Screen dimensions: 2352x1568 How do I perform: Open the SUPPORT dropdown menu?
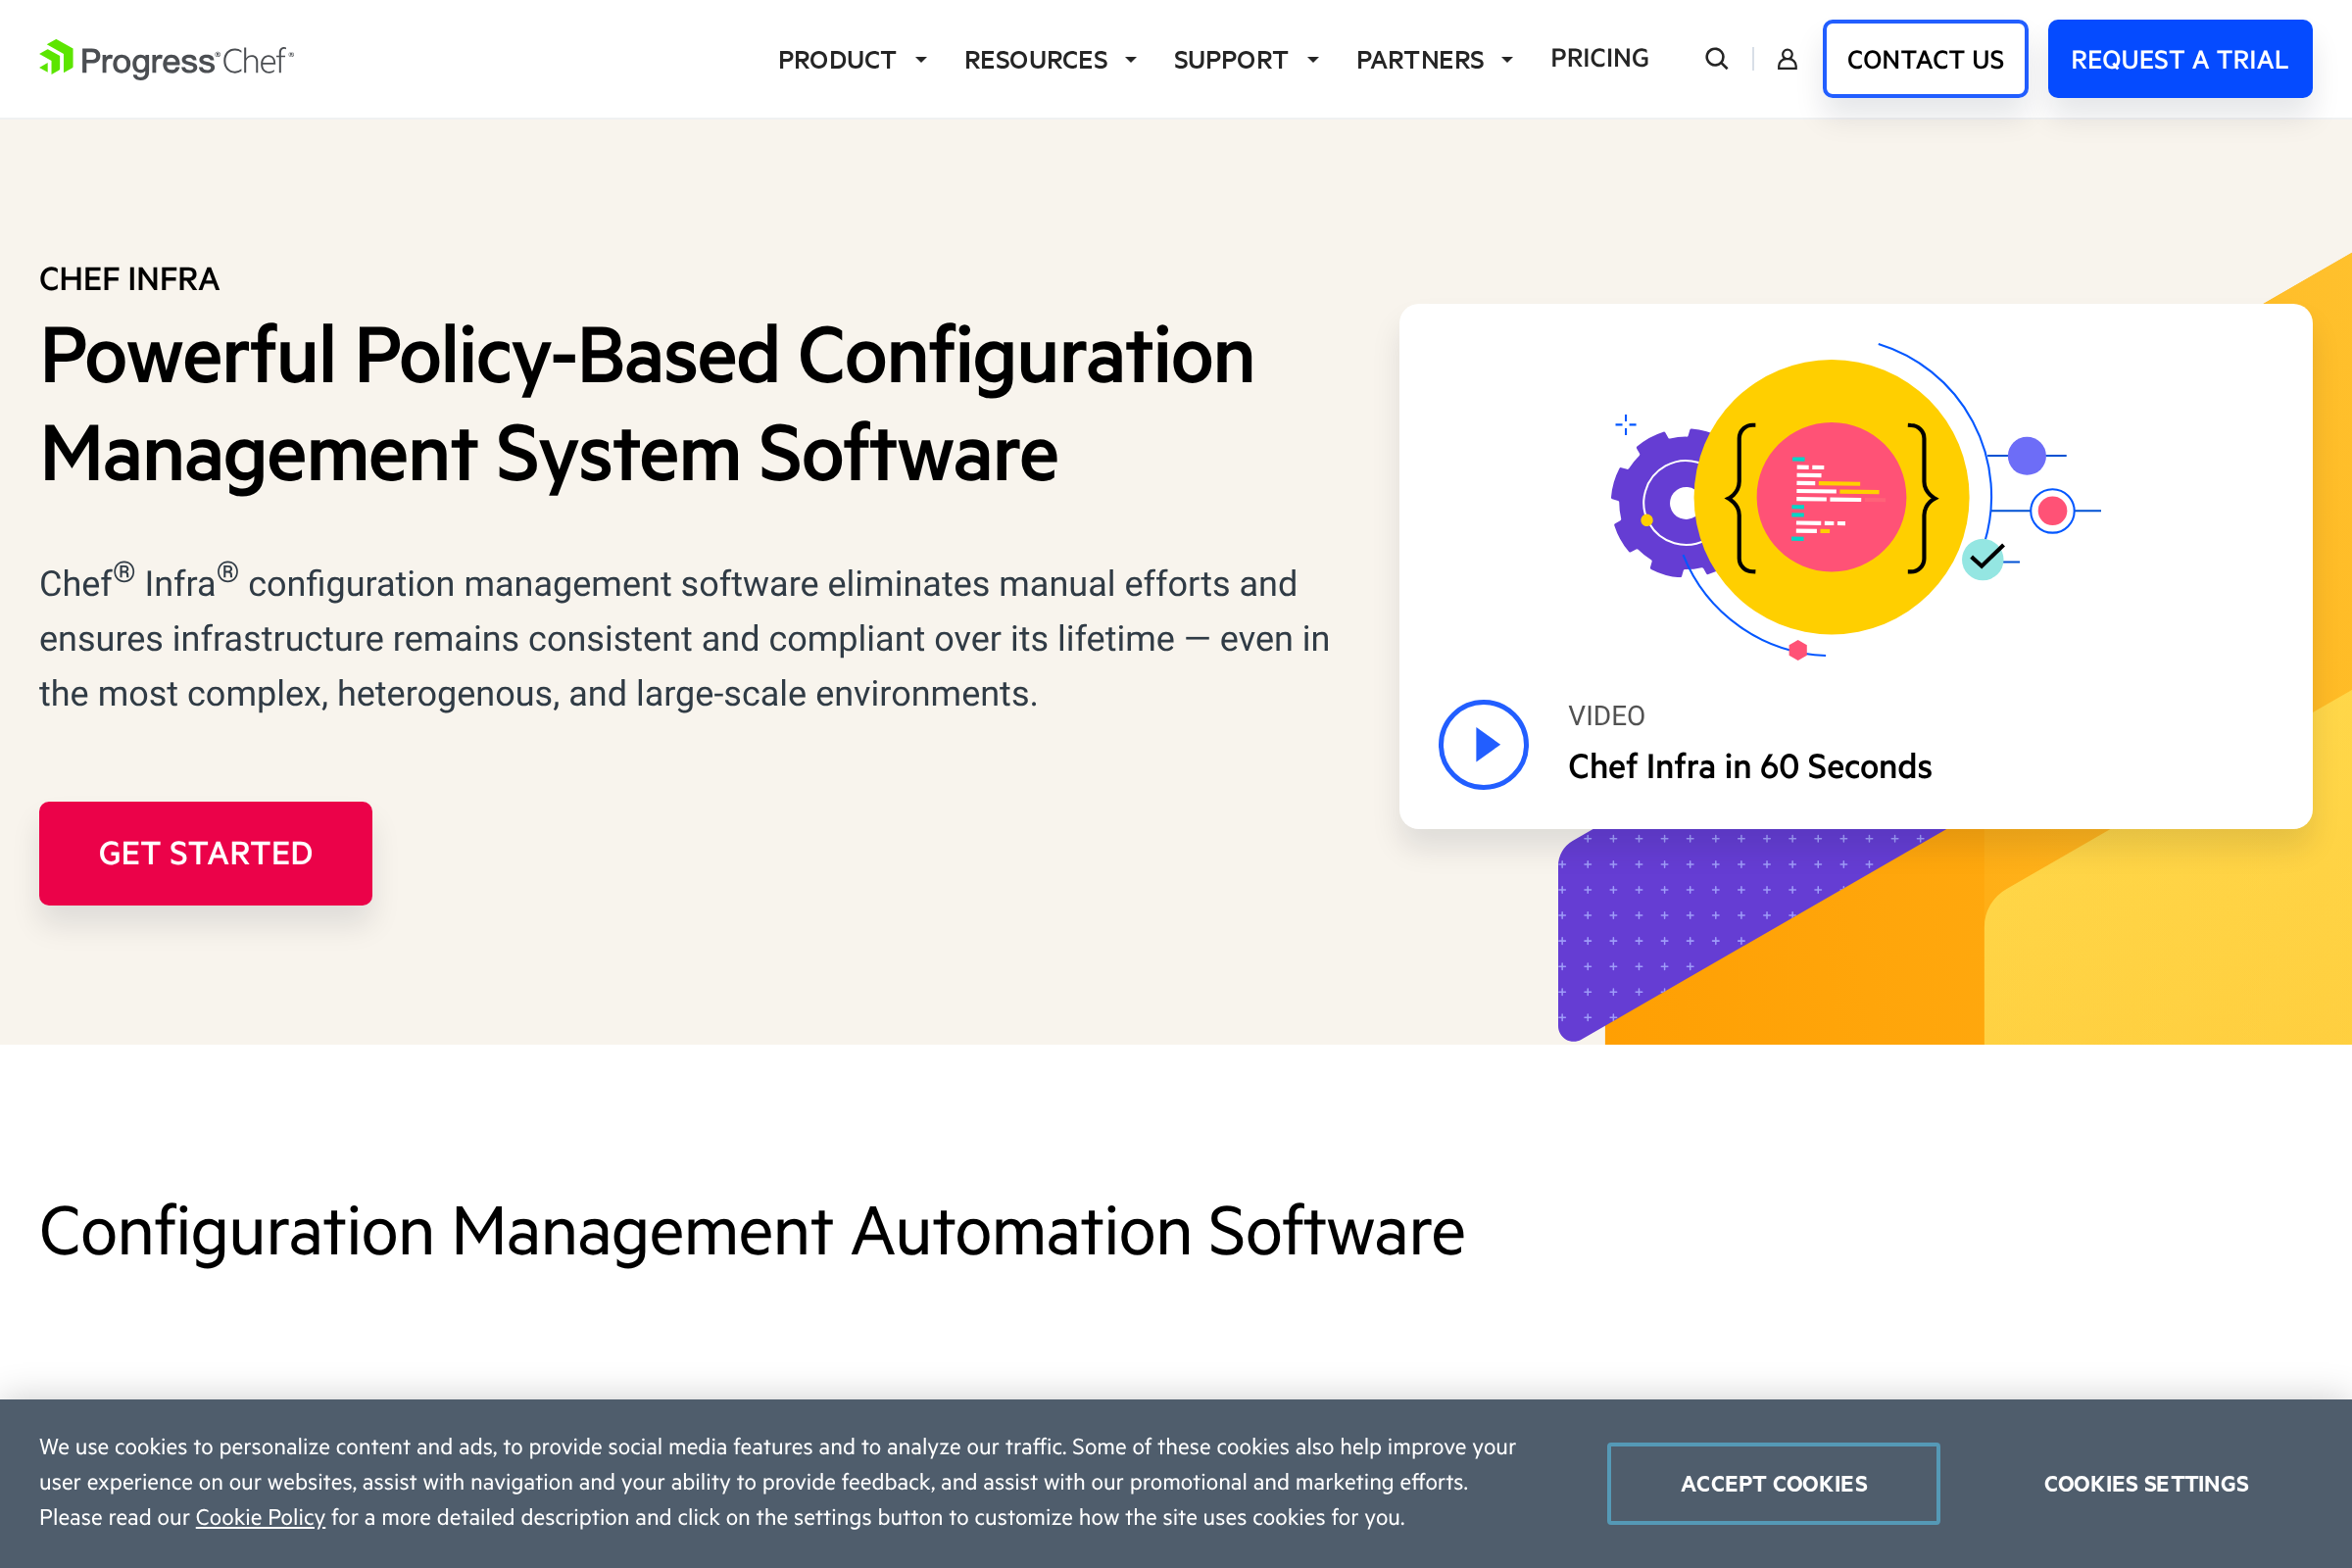pyautogui.click(x=1245, y=59)
